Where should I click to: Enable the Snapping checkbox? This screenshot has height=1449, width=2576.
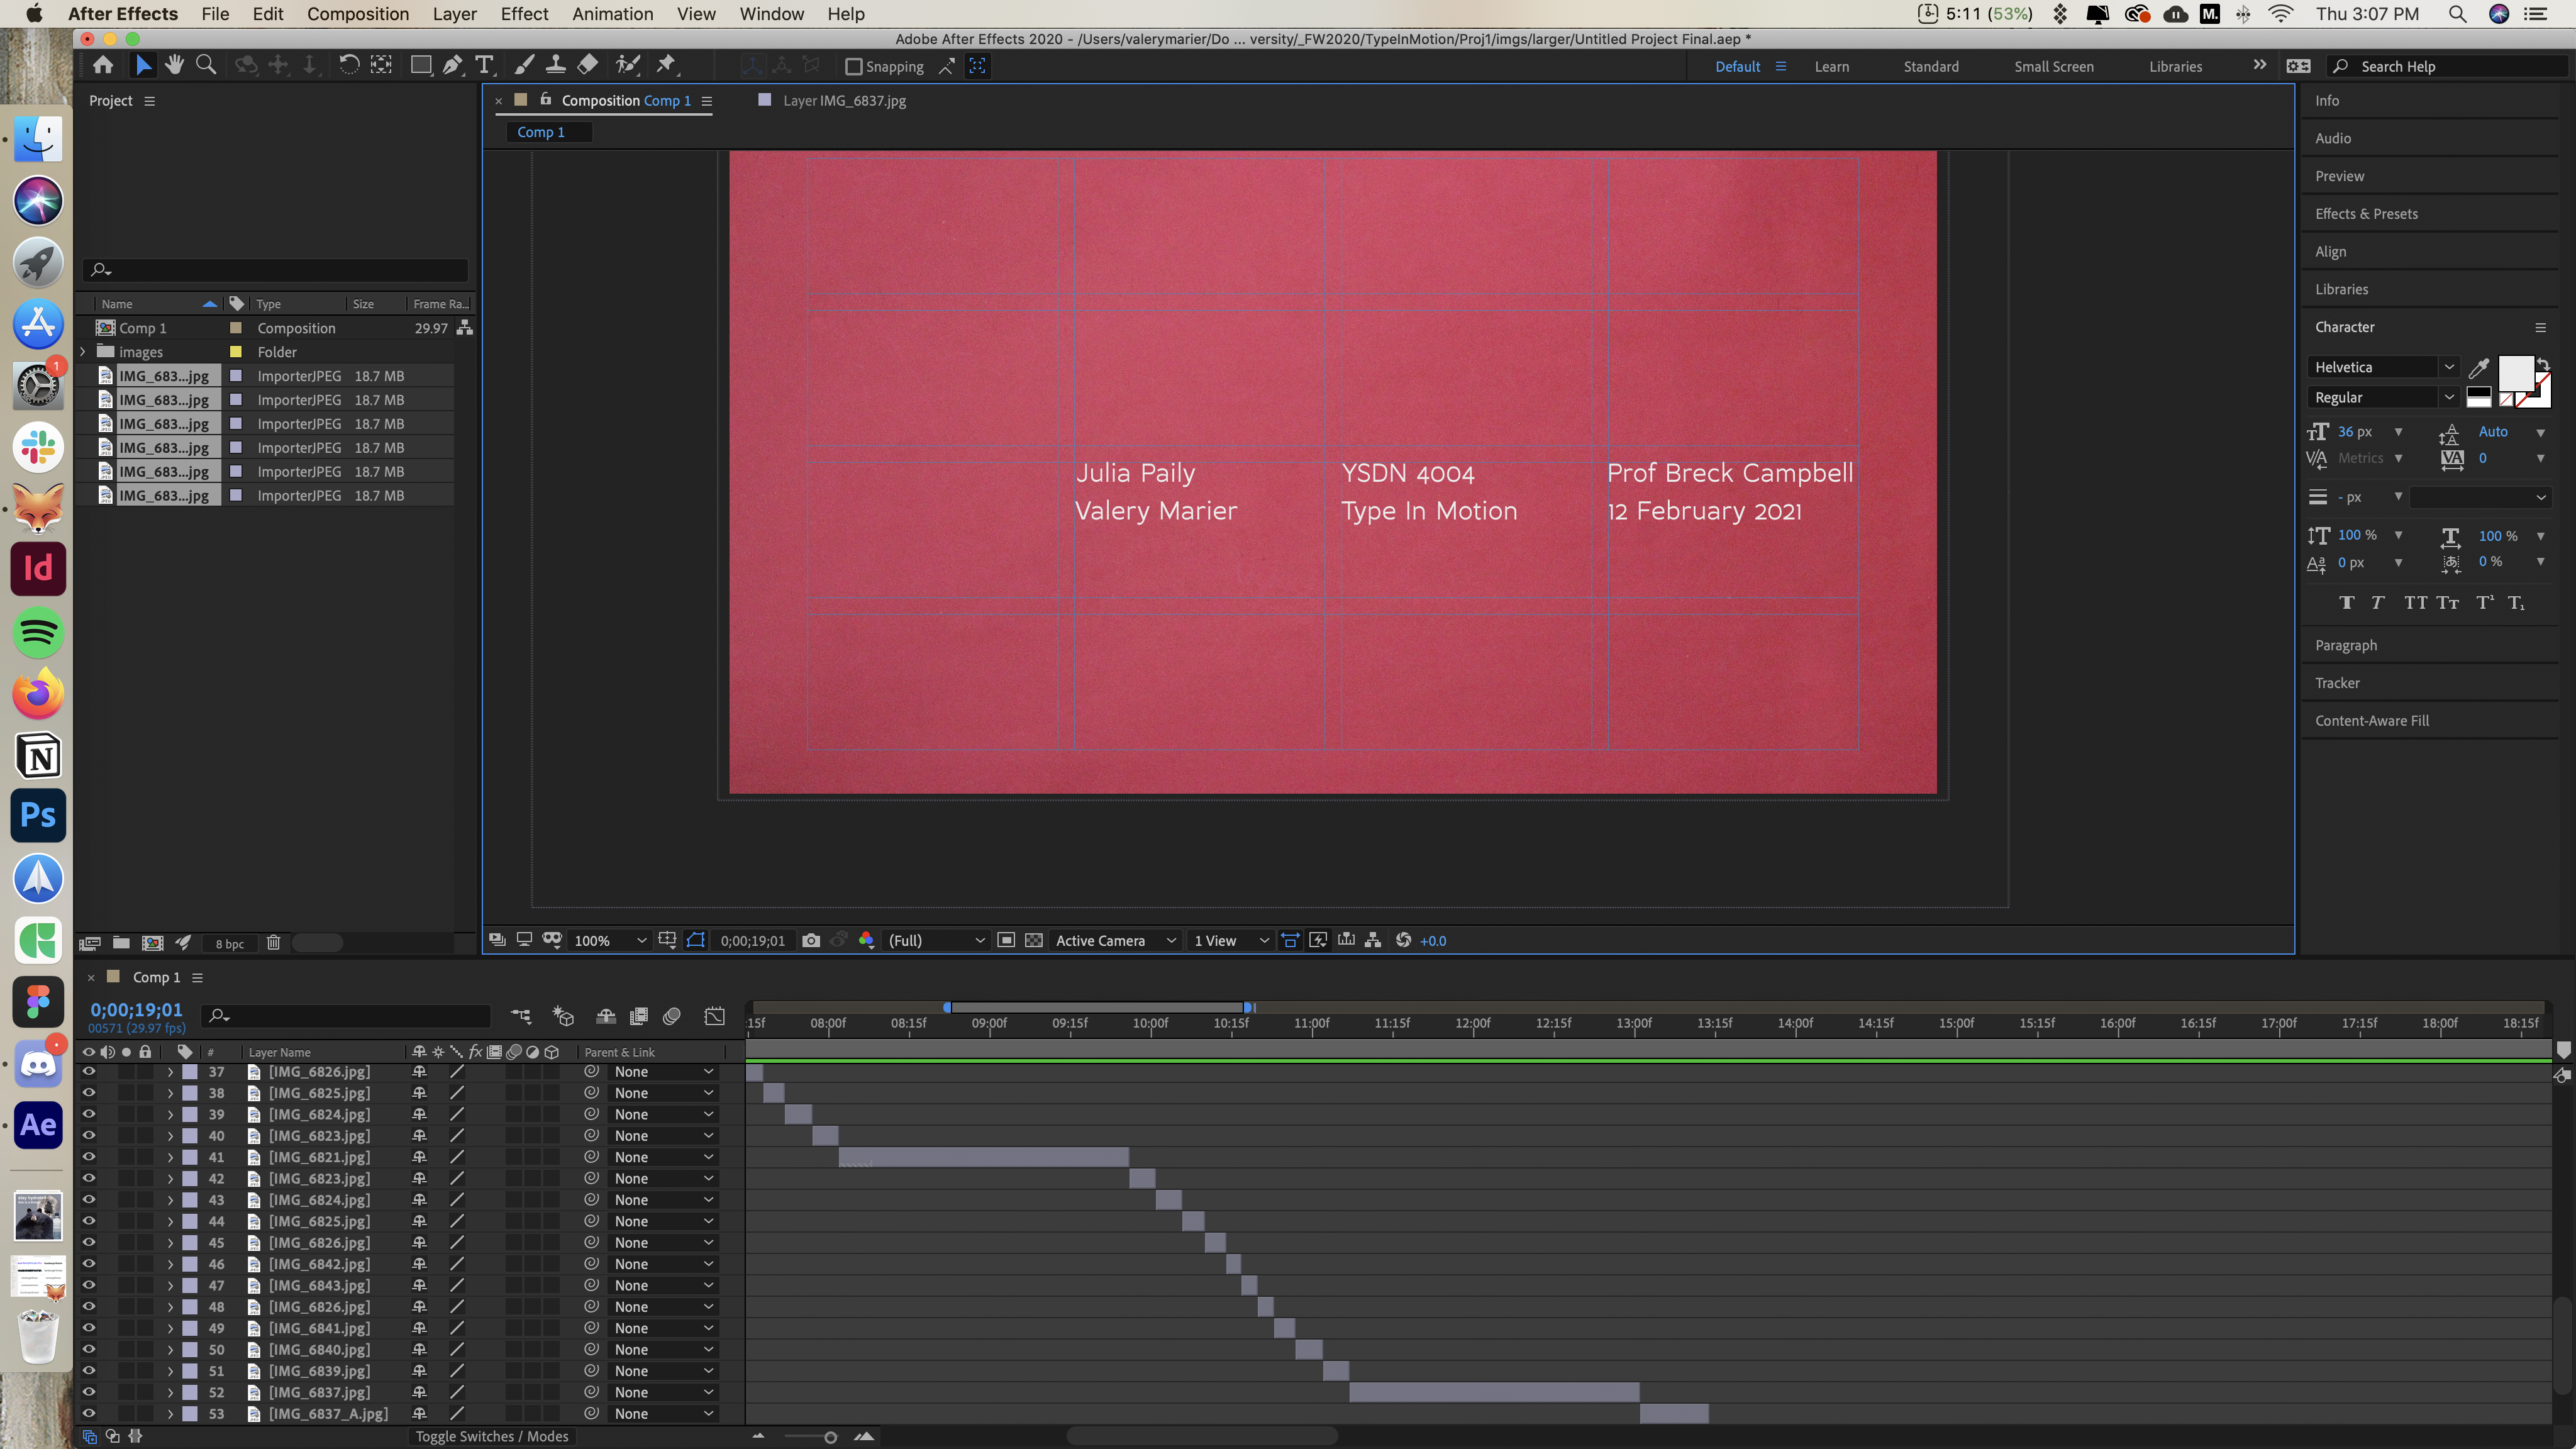click(853, 67)
